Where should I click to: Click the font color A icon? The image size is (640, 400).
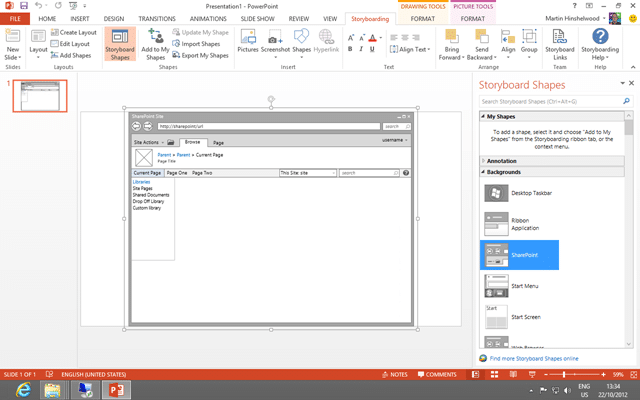[372, 38]
